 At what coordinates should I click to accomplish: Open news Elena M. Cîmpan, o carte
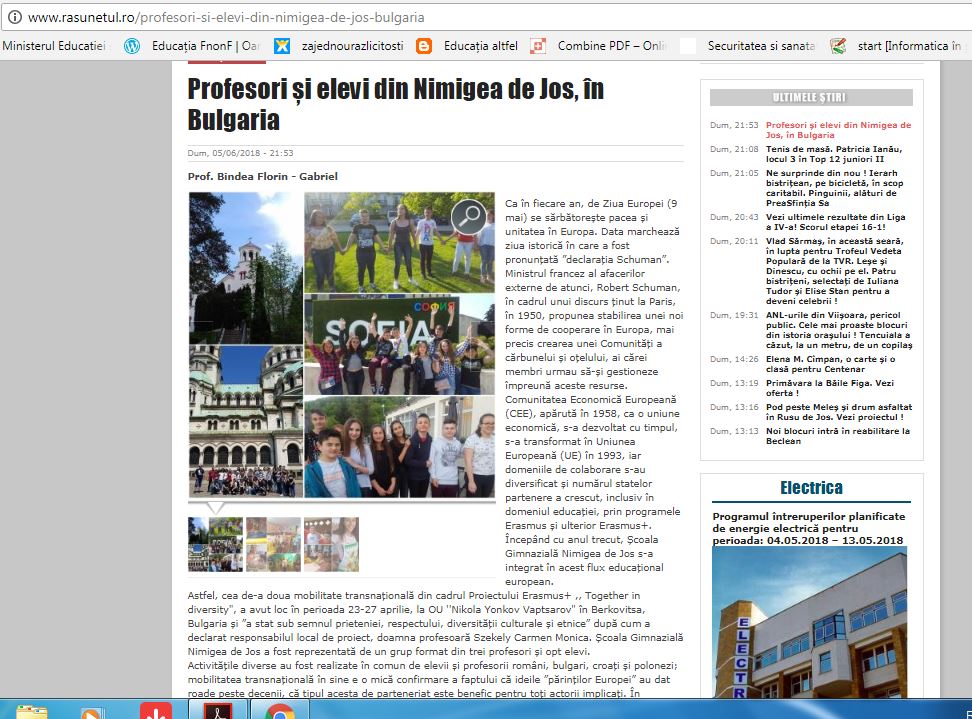[830, 364]
